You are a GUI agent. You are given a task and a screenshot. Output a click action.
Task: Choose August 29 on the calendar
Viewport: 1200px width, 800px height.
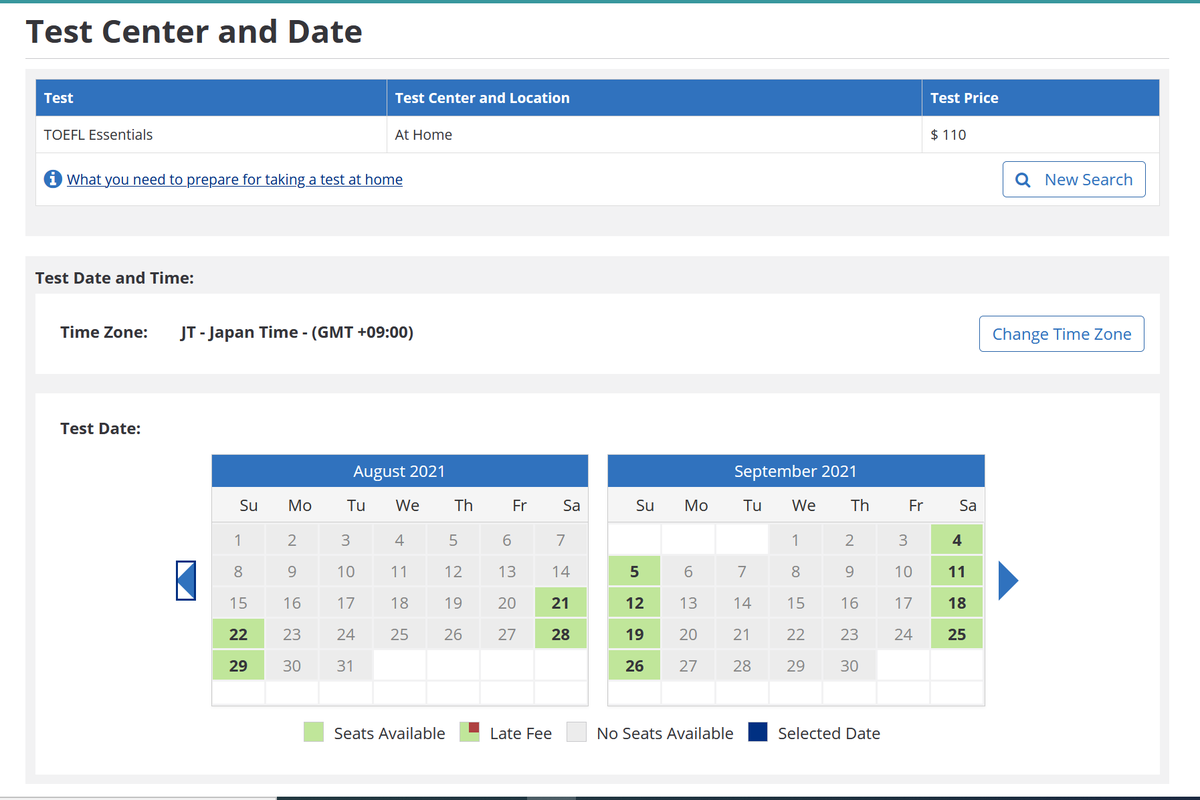pos(238,665)
